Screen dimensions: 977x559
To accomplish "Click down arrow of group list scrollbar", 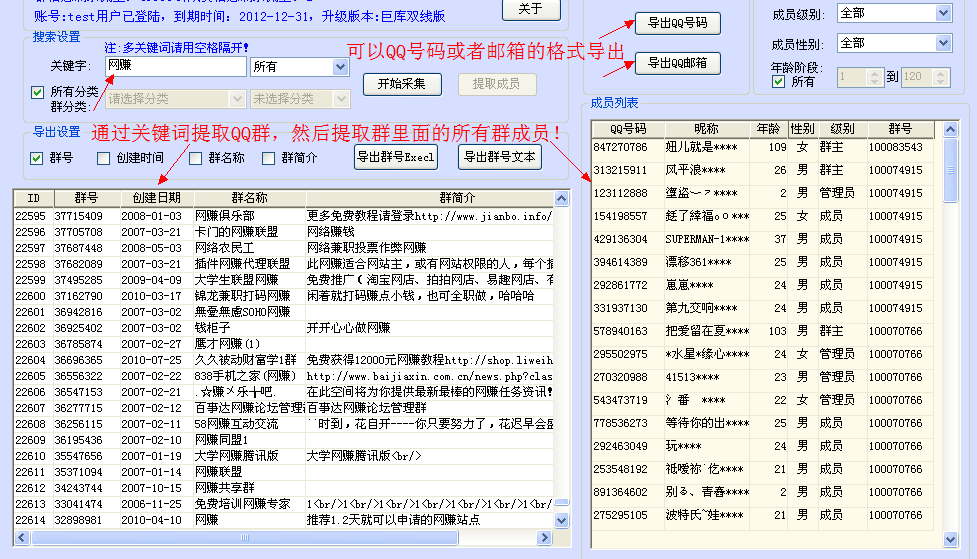I will (x=561, y=520).
